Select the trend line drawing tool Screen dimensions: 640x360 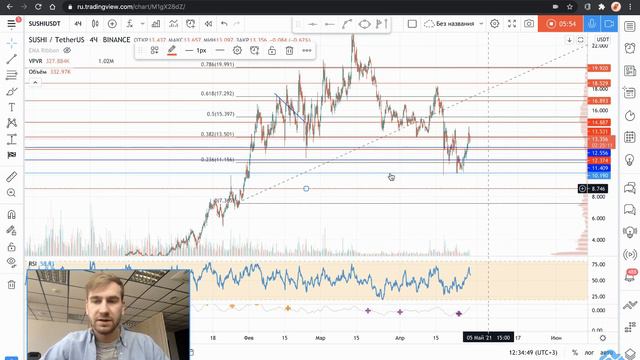(11, 59)
